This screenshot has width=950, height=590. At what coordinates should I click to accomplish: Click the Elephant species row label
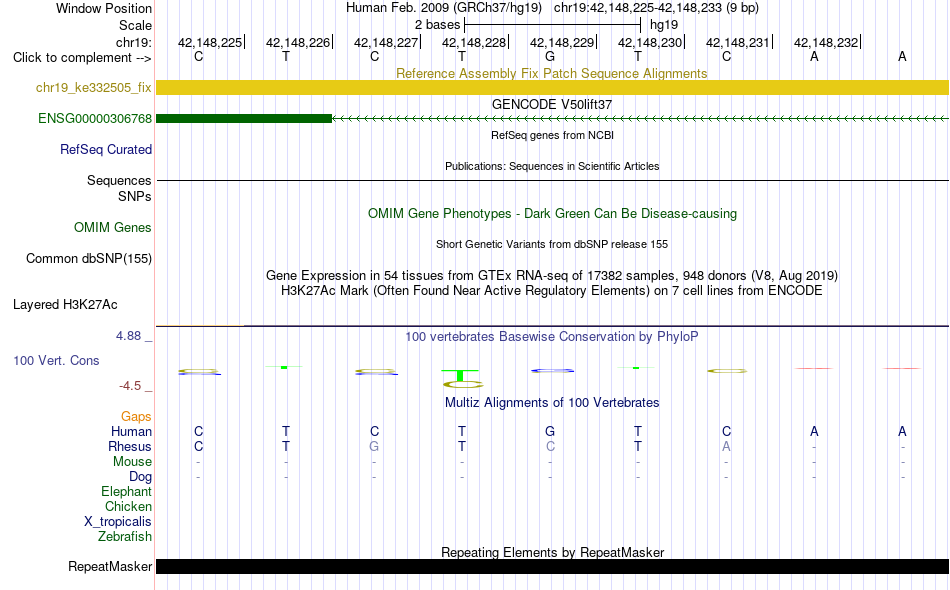click(126, 492)
